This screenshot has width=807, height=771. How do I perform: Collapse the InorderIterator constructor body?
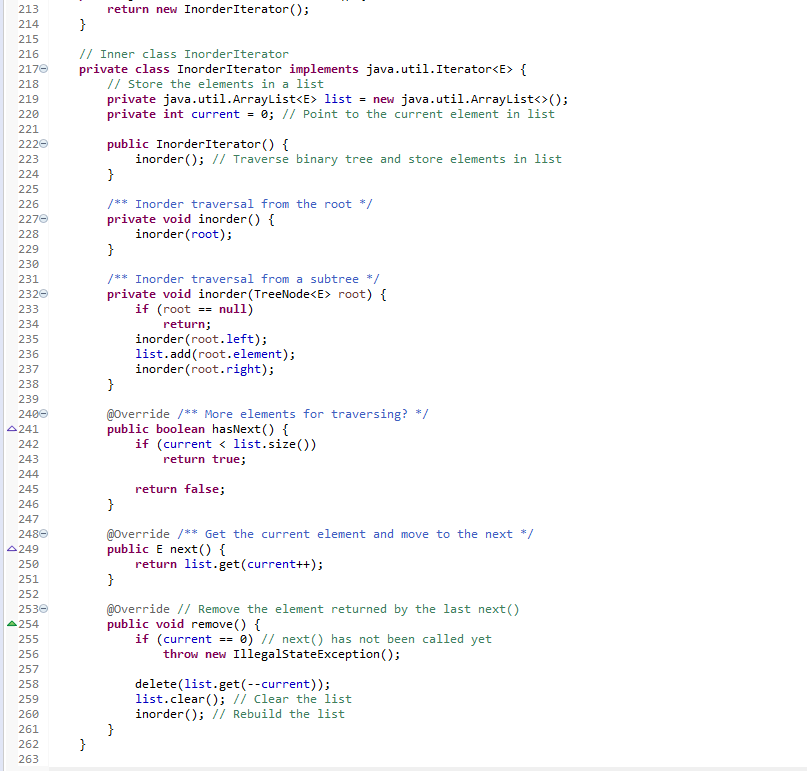44,143
